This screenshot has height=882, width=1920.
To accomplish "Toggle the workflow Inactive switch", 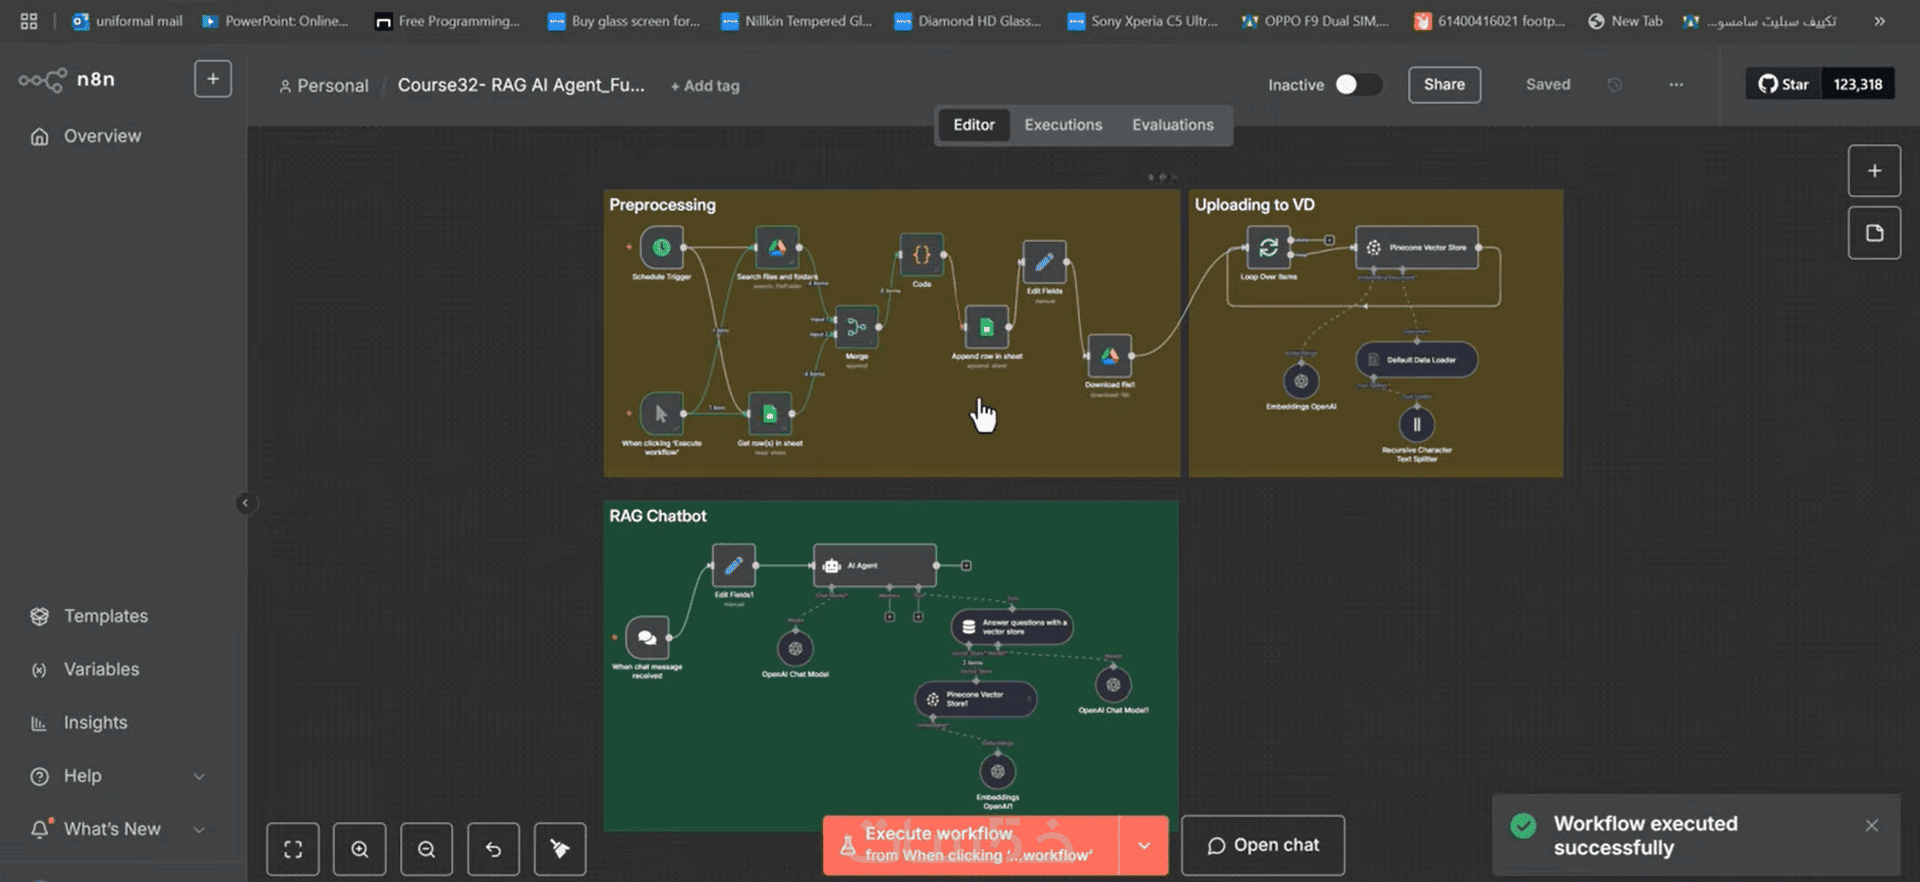I will click(x=1358, y=85).
